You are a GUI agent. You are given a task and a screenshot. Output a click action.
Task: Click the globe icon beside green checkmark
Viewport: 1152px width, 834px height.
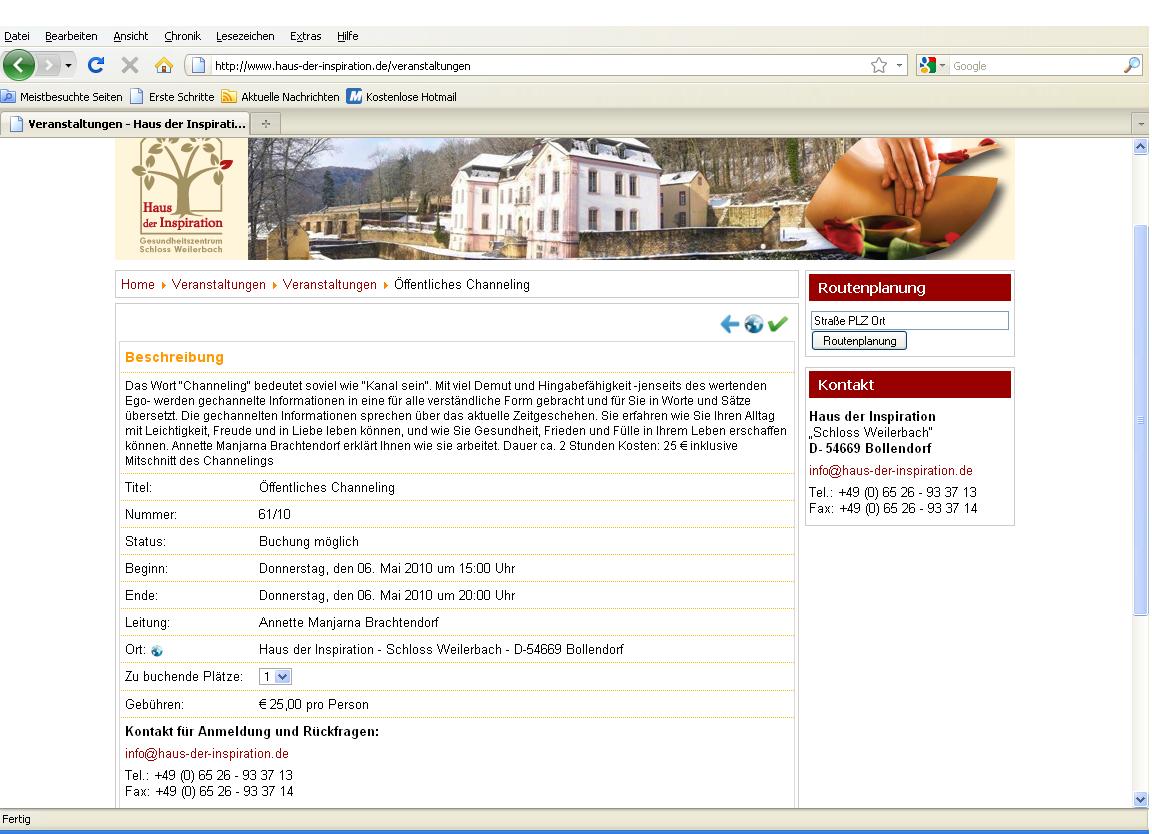click(x=754, y=324)
